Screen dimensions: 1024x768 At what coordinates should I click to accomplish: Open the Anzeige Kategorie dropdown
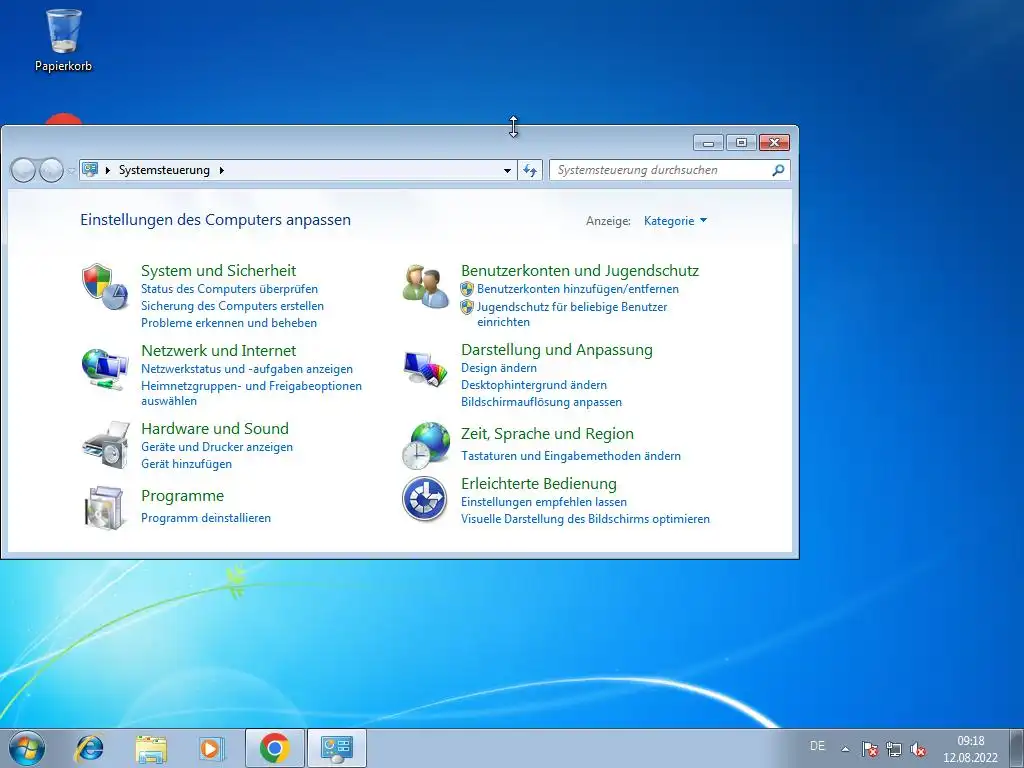click(675, 221)
